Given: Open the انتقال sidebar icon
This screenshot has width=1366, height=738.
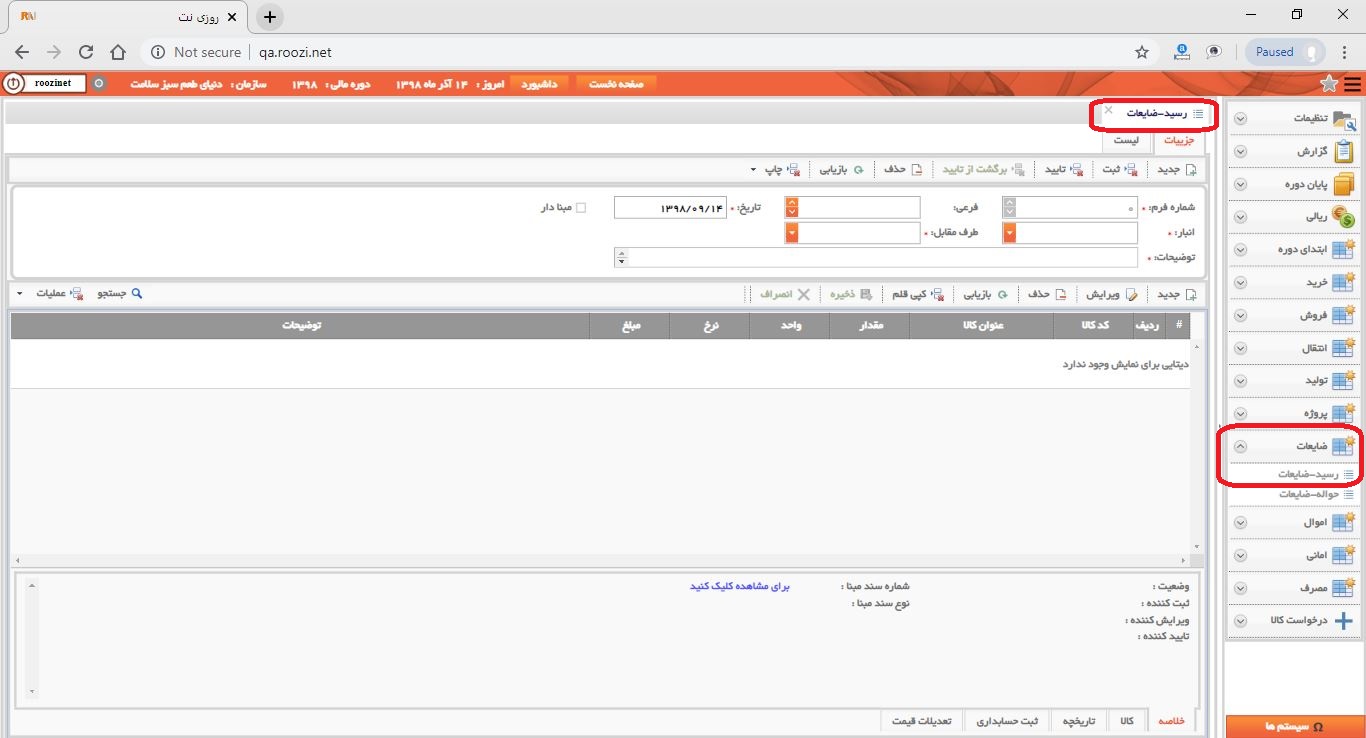Looking at the screenshot, I should pos(1343,348).
